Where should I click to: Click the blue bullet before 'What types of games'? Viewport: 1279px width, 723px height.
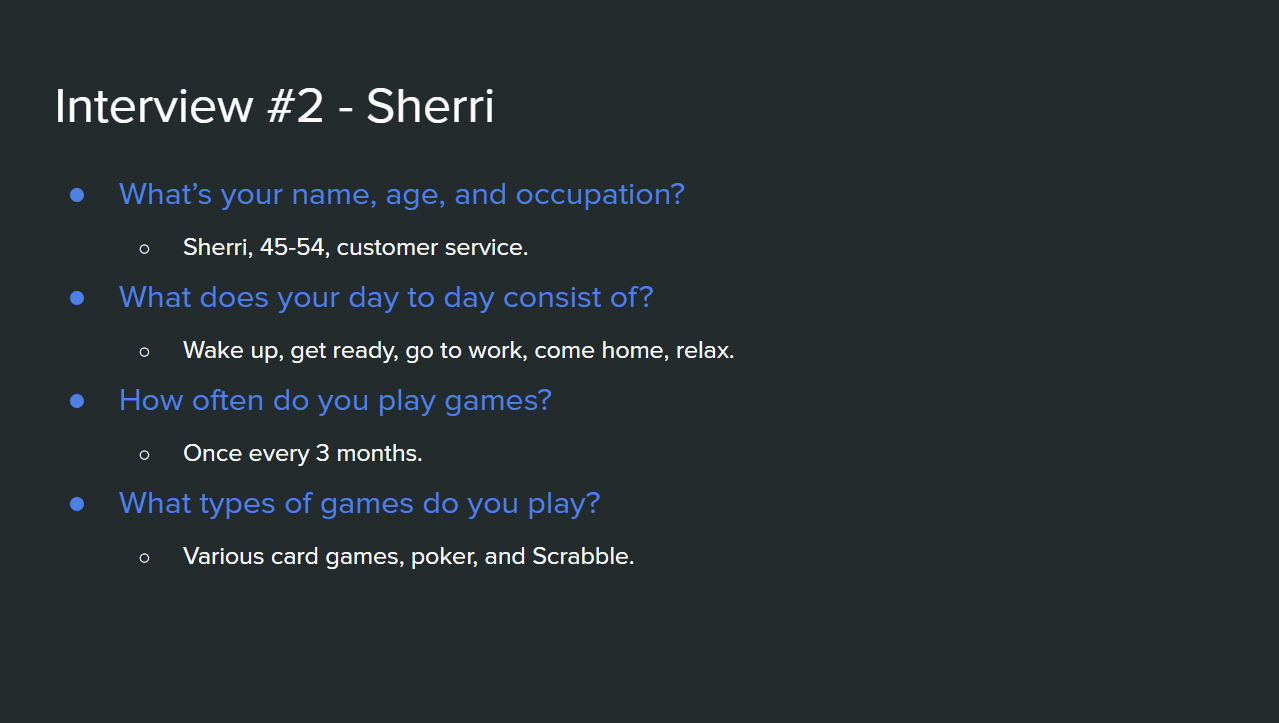[x=77, y=504]
